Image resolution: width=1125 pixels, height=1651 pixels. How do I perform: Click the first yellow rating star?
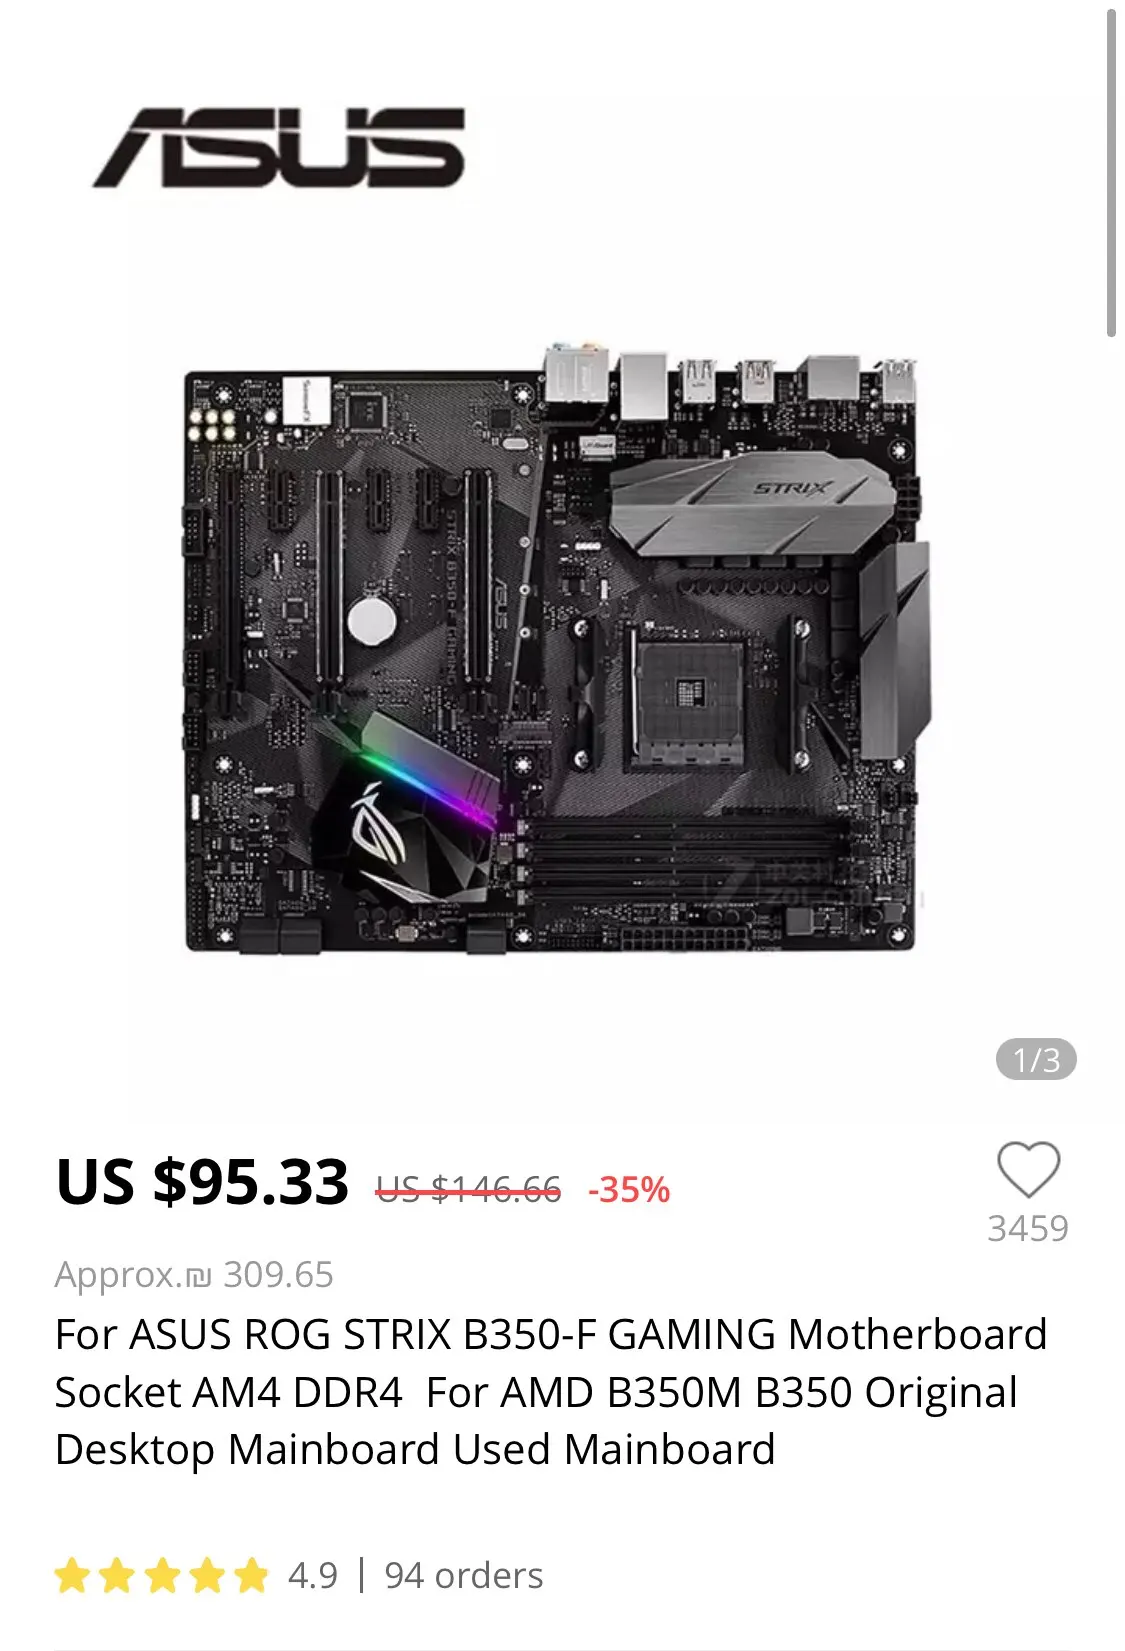[x=73, y=1576]
